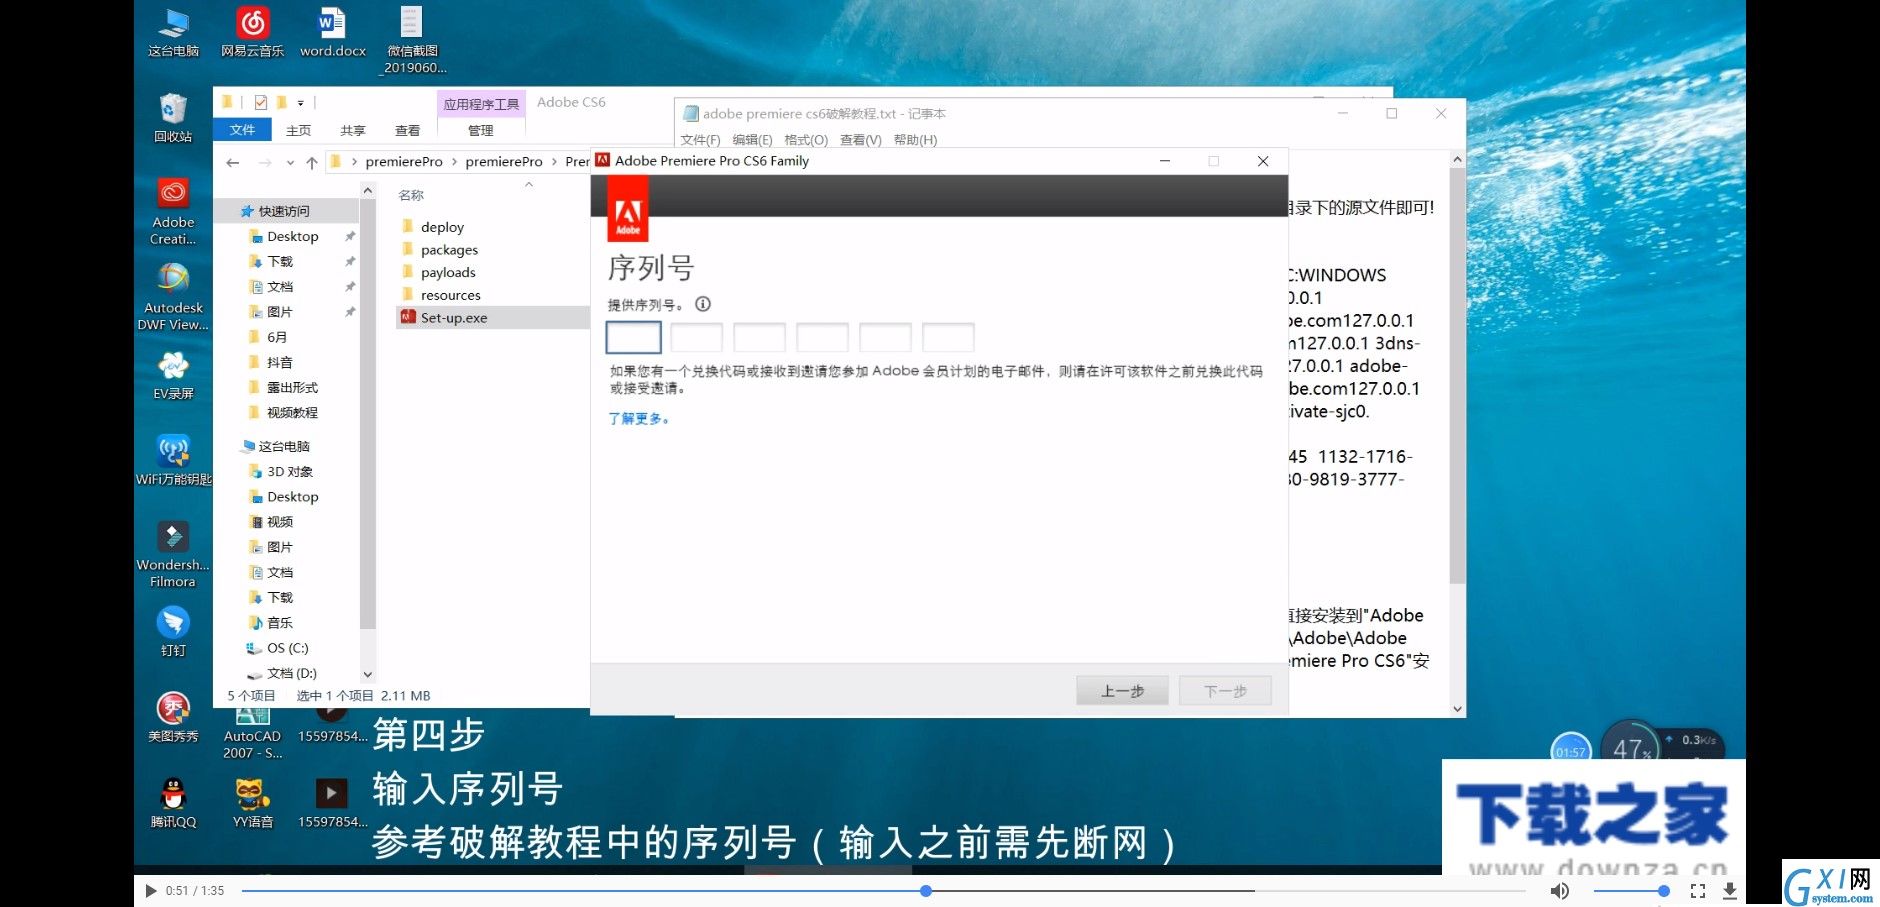Open 网易云音乐 desktop icon

252,32
